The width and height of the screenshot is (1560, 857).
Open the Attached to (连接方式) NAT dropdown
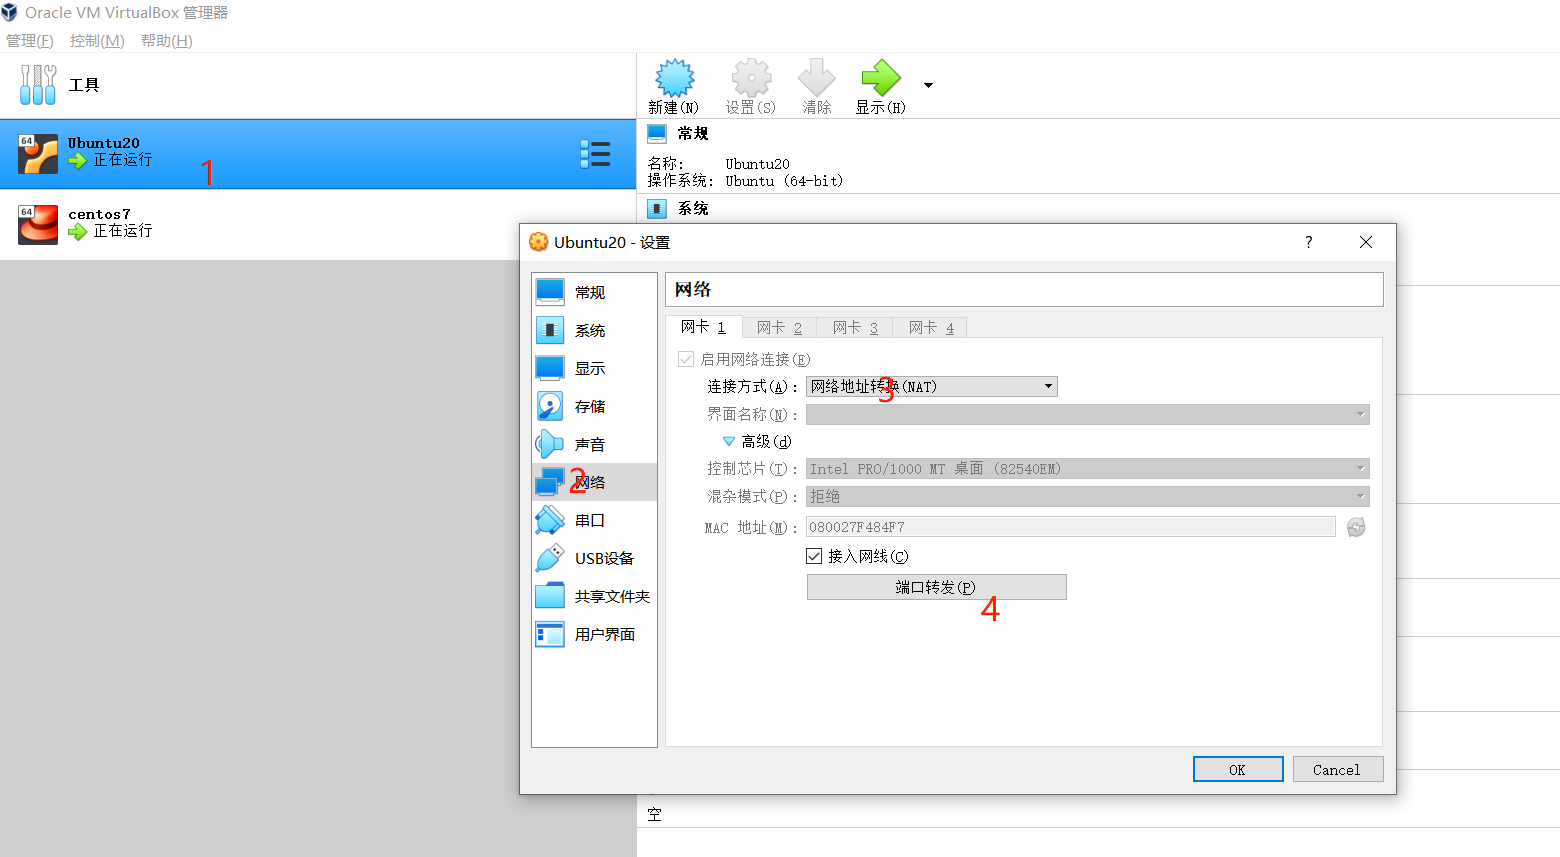point(932,386)
